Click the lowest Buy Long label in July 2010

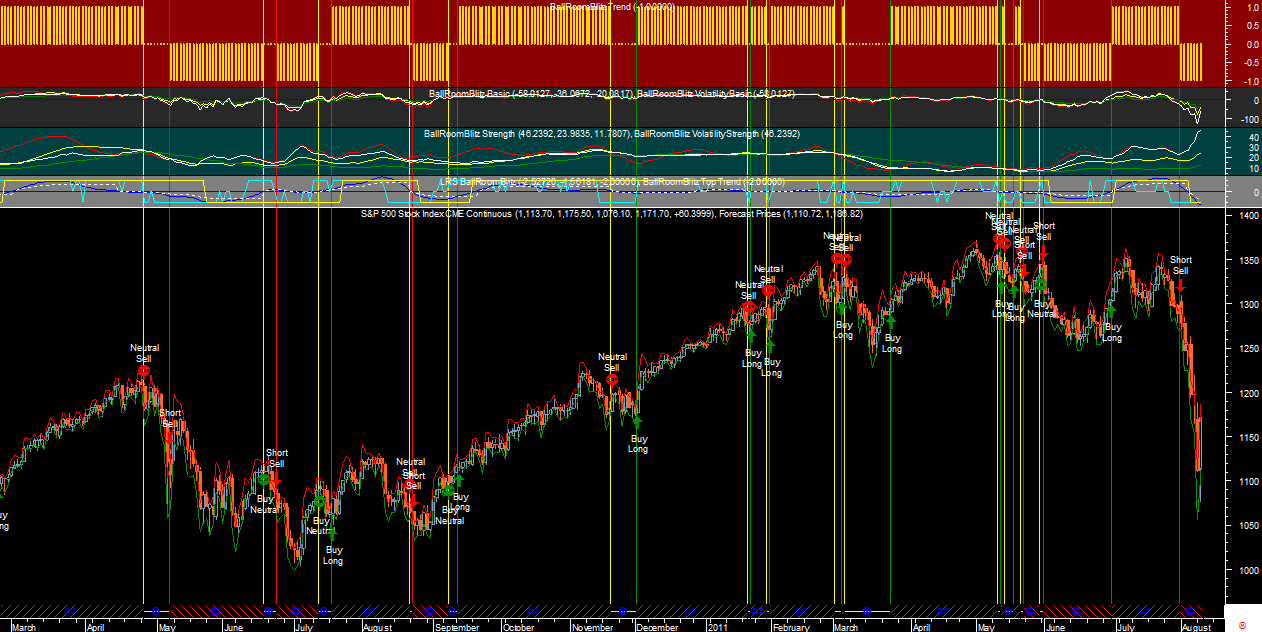pyautogui.click(x=333, y=556)
